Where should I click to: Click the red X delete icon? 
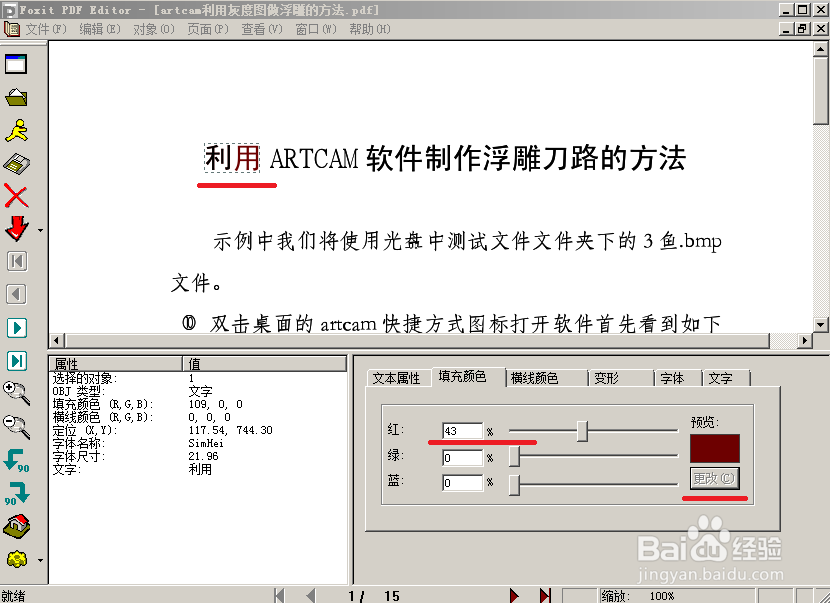pyautogui.click(x=16, y=196)
